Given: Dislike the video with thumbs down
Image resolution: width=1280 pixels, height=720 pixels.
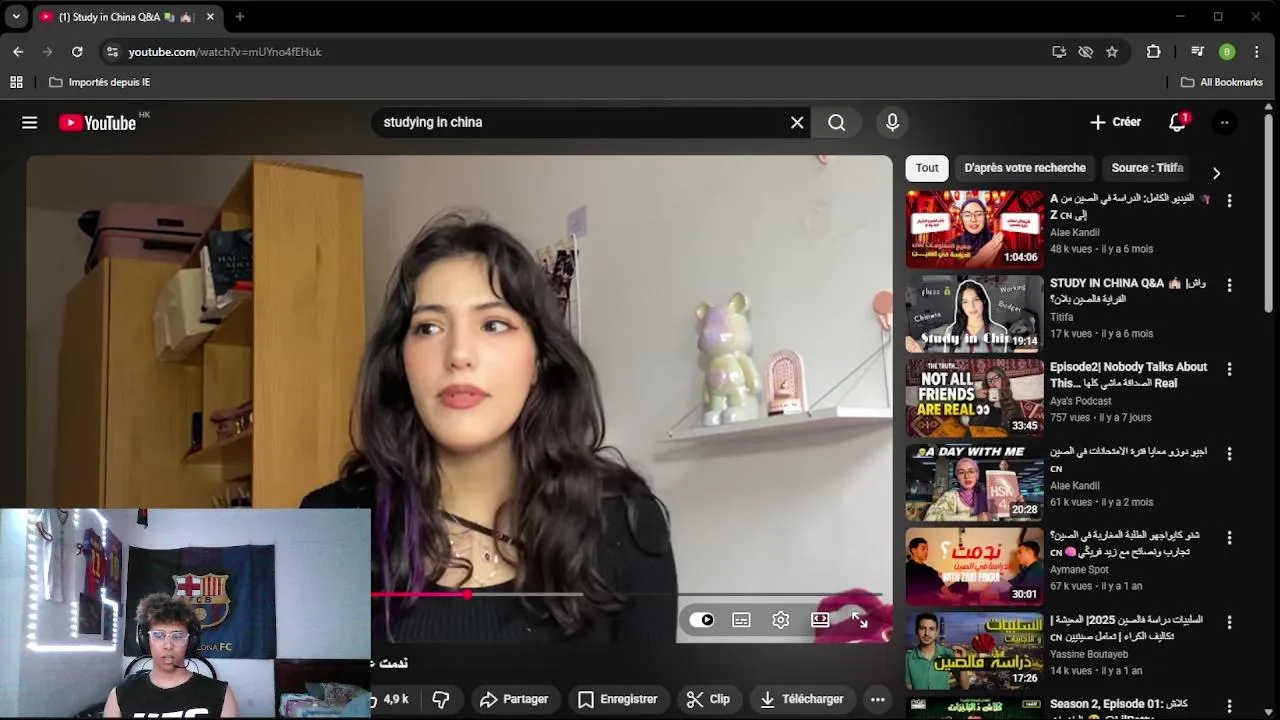Looking at the screenshot, I should (x=441, y=699).
